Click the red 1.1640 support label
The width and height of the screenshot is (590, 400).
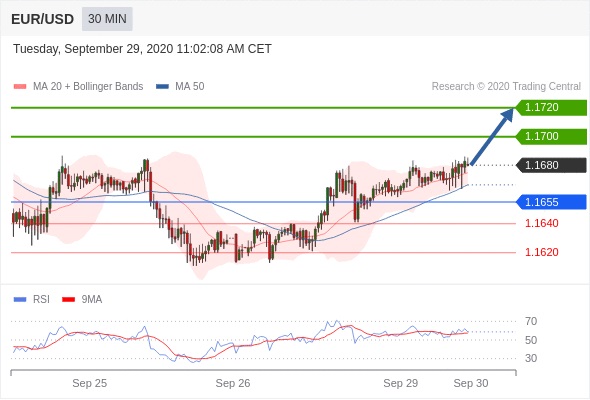(x=541, y=223)
